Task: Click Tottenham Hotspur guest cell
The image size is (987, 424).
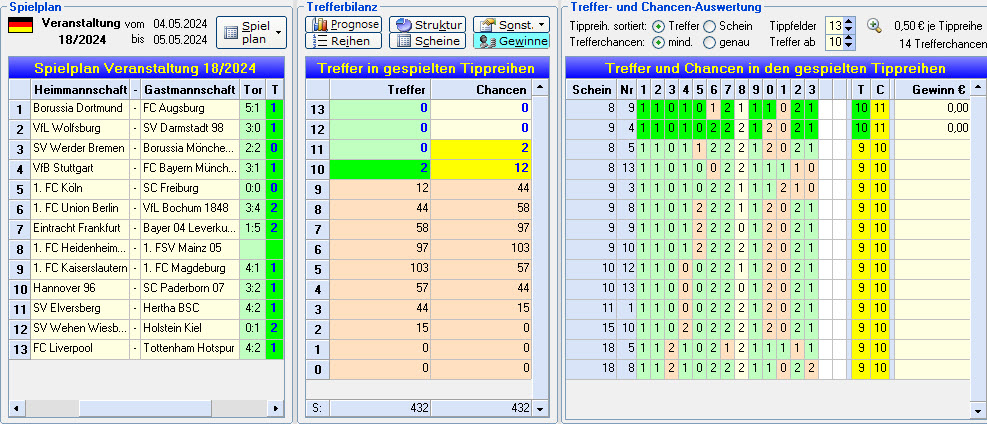Action: pyautogui.click(x=189, y=349)
